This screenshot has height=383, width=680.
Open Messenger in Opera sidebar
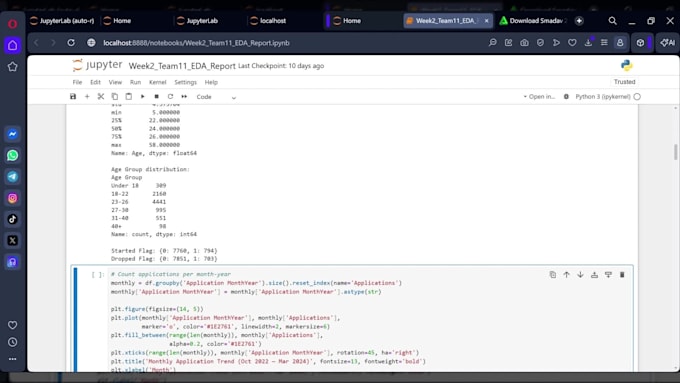pyautogui.click(x=13, y=134)
